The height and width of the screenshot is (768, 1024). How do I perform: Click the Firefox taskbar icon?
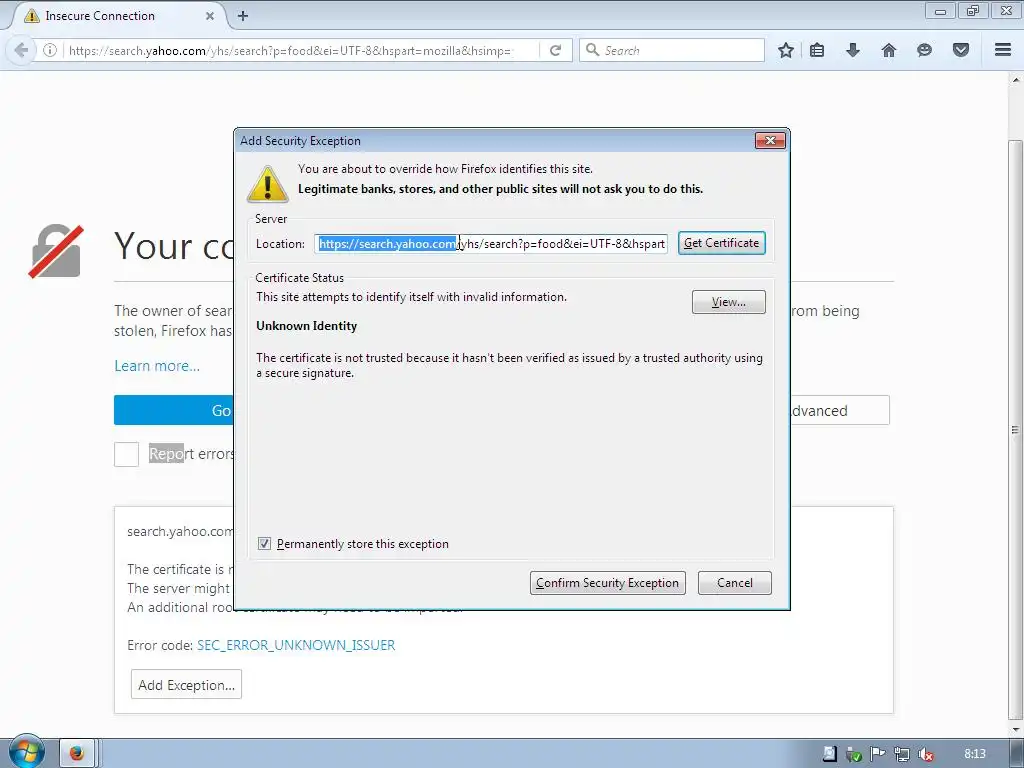click(77, 753)
